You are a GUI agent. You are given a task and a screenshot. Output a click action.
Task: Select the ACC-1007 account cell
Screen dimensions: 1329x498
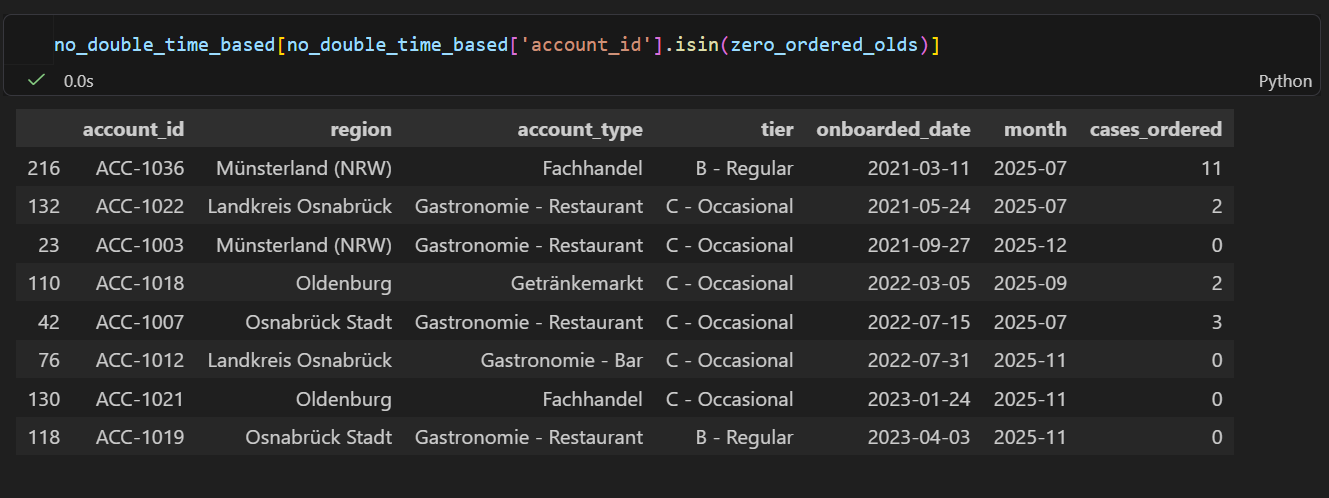(140, 322)
